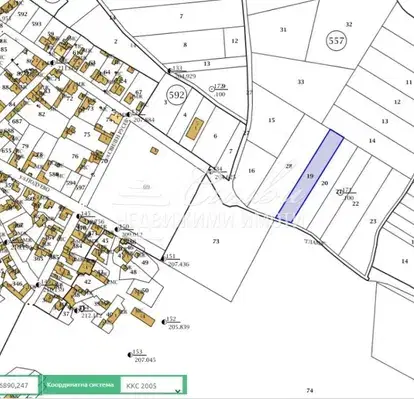
Task: Select parcel 31 on the map
Action: coord(283,30)
